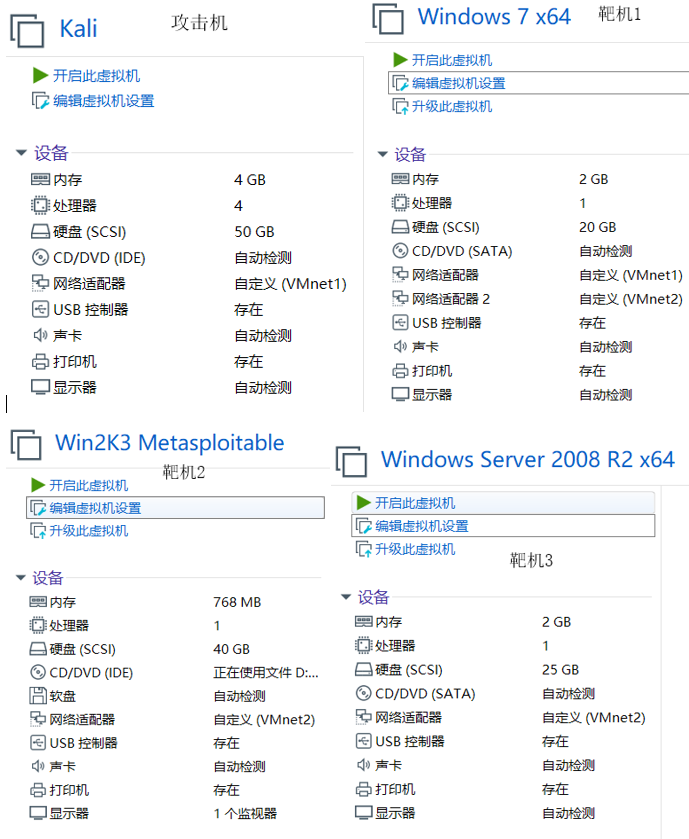Click the Win2K3 Metasploitable VM icon
This screenshot has height=839, width=689.
click(x=26, y=445)
